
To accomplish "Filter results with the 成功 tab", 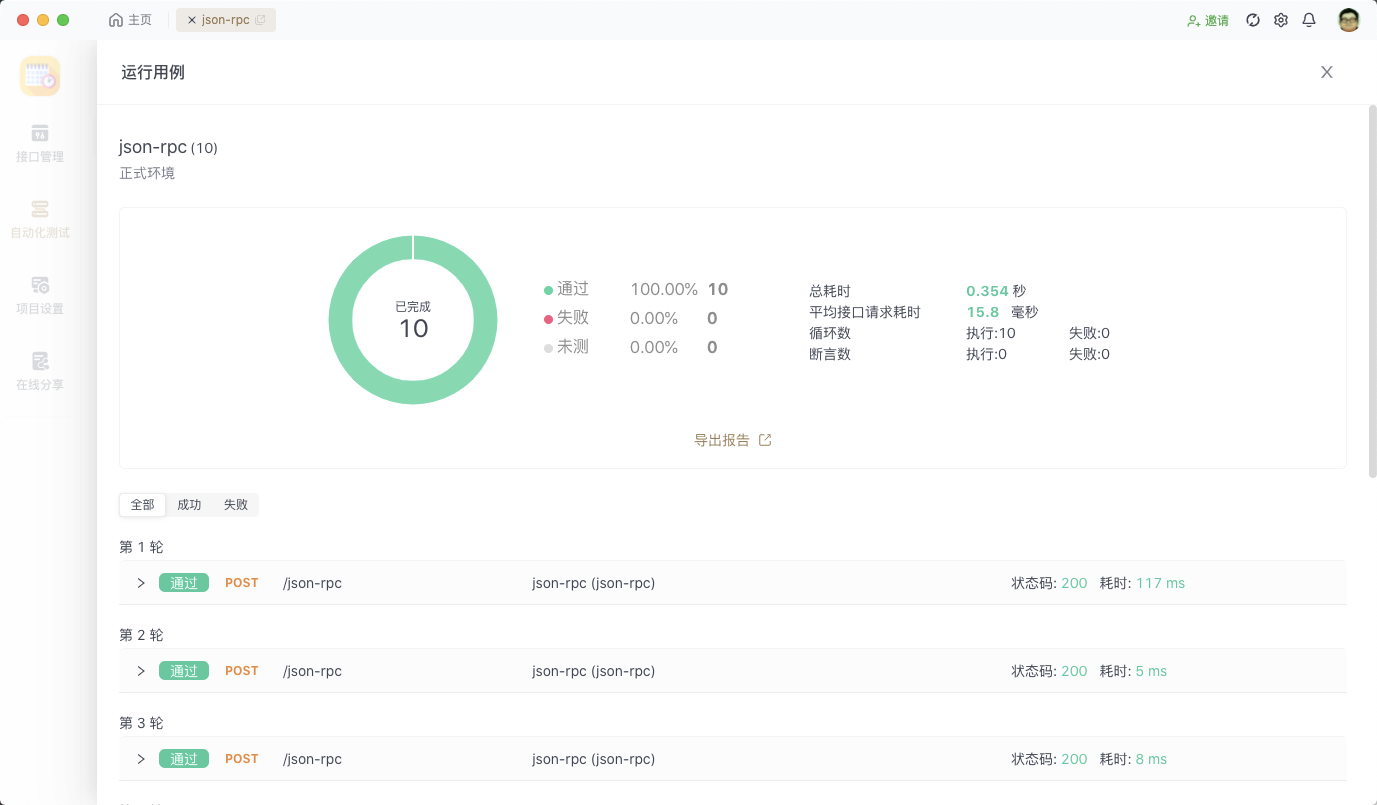I will [x=189, y=504].
